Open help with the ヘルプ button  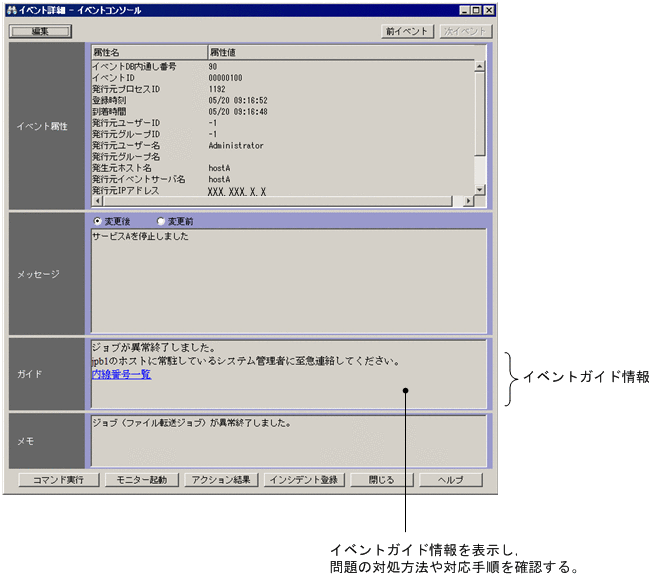coord(451,480)
